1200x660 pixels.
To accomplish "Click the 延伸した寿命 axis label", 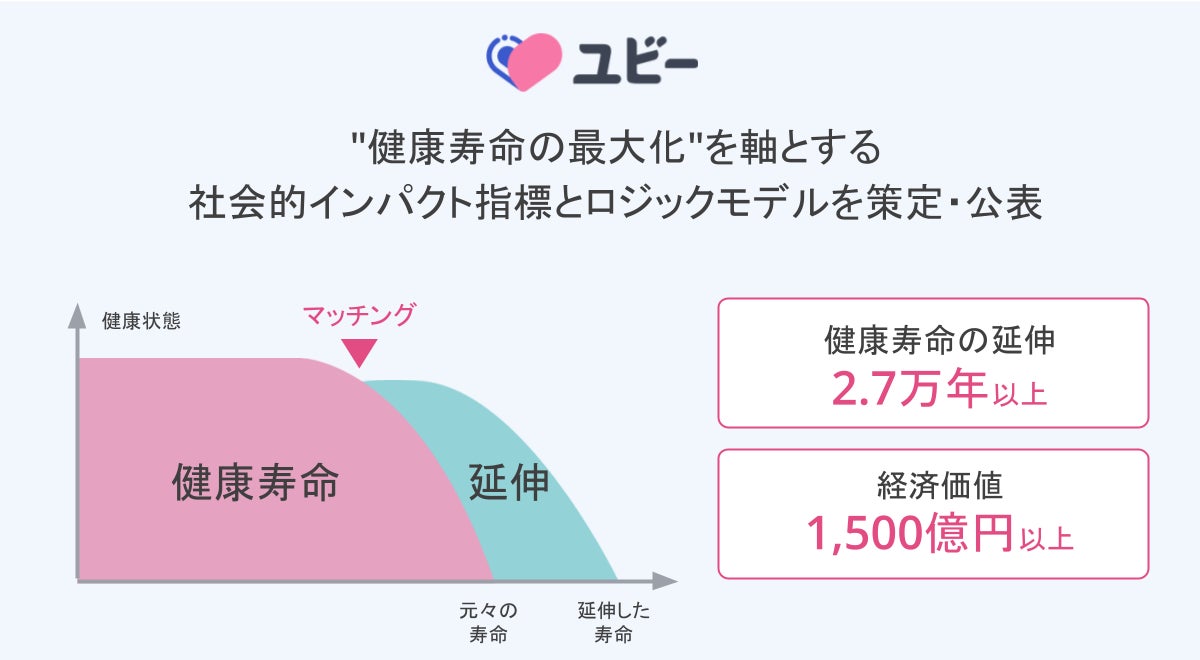I will click(x=614, y=622).
